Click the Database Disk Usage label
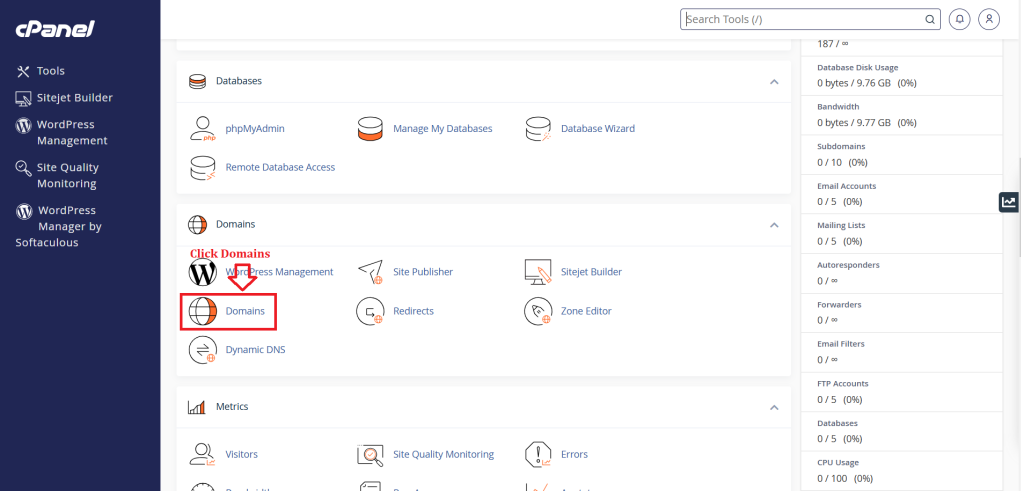Viewport: 1024px width, 491px height. click(858, 67)
